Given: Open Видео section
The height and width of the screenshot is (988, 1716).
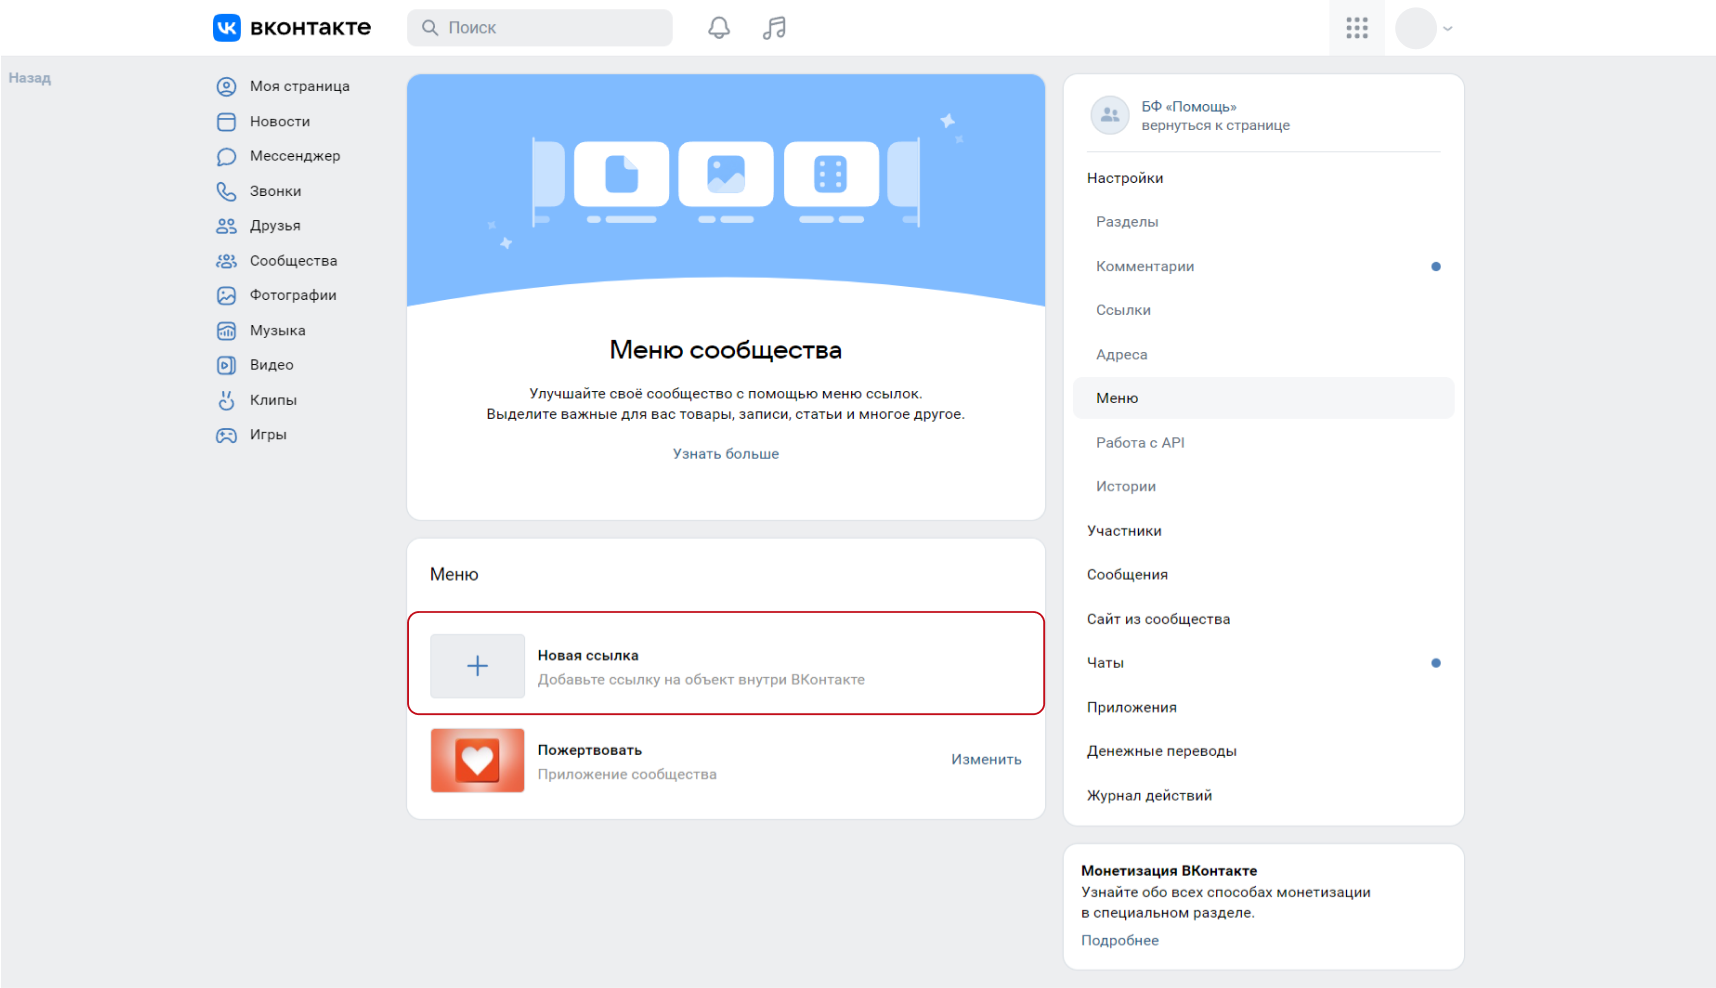Looking at the screenshot, I should 271,365.
